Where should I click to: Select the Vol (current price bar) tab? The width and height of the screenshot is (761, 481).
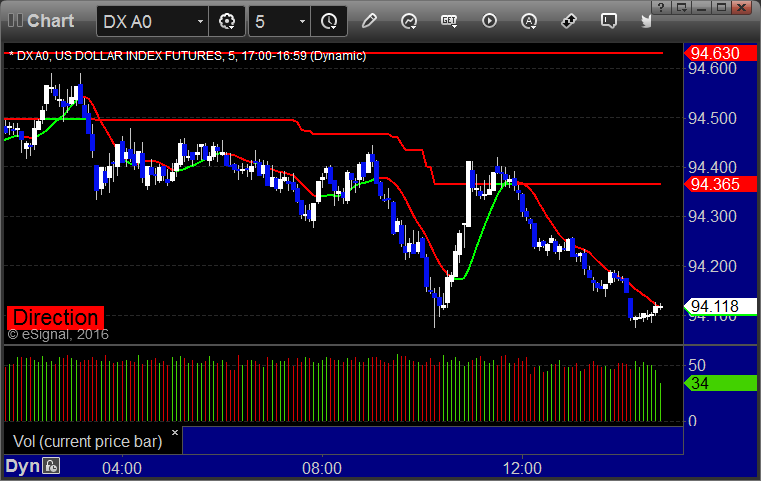coord(87,441)
